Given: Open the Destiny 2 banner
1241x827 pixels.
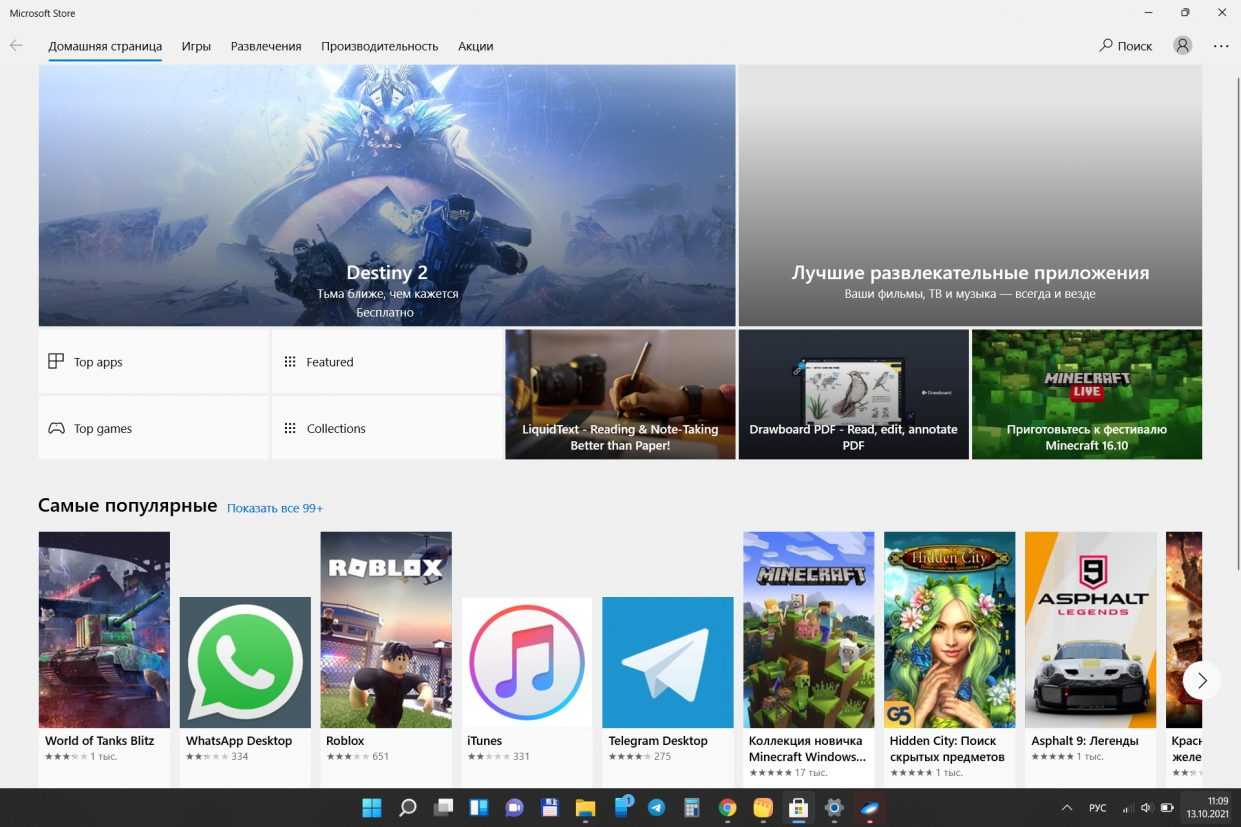Looking at the screenshot, I should click(387, 196).
